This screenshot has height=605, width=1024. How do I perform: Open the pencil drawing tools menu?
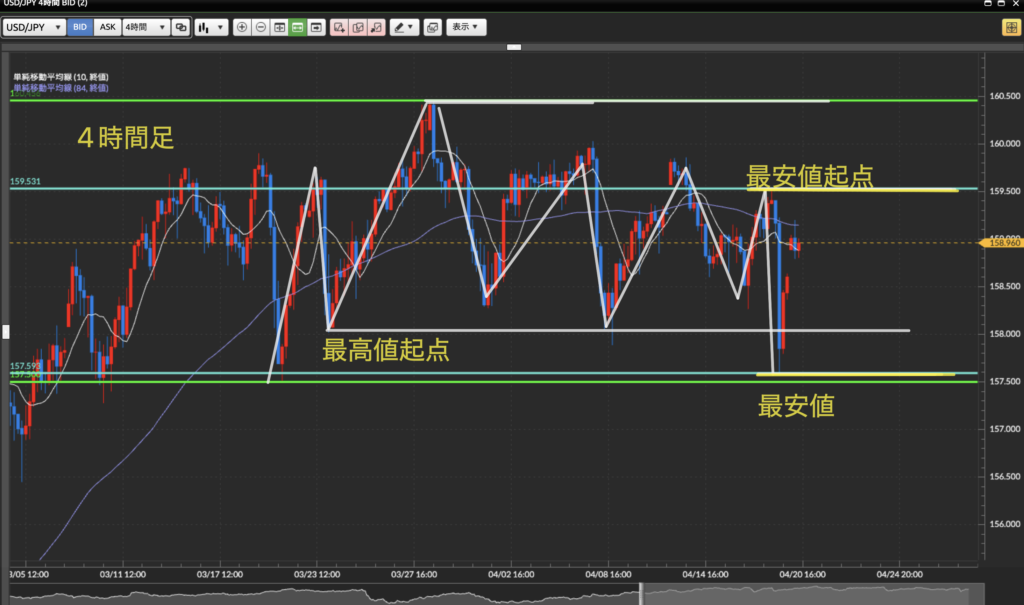(404, 27)
